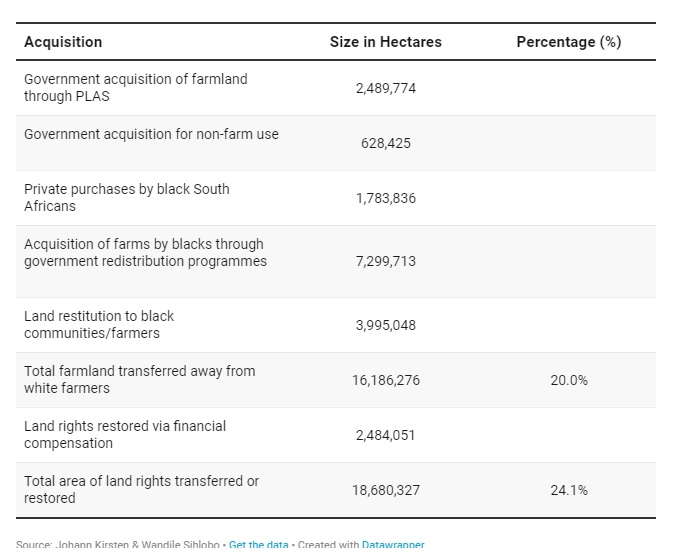Open the Datawrapper link in footer
Viewport: 685px width, 560px height.
tap(393, 545)
